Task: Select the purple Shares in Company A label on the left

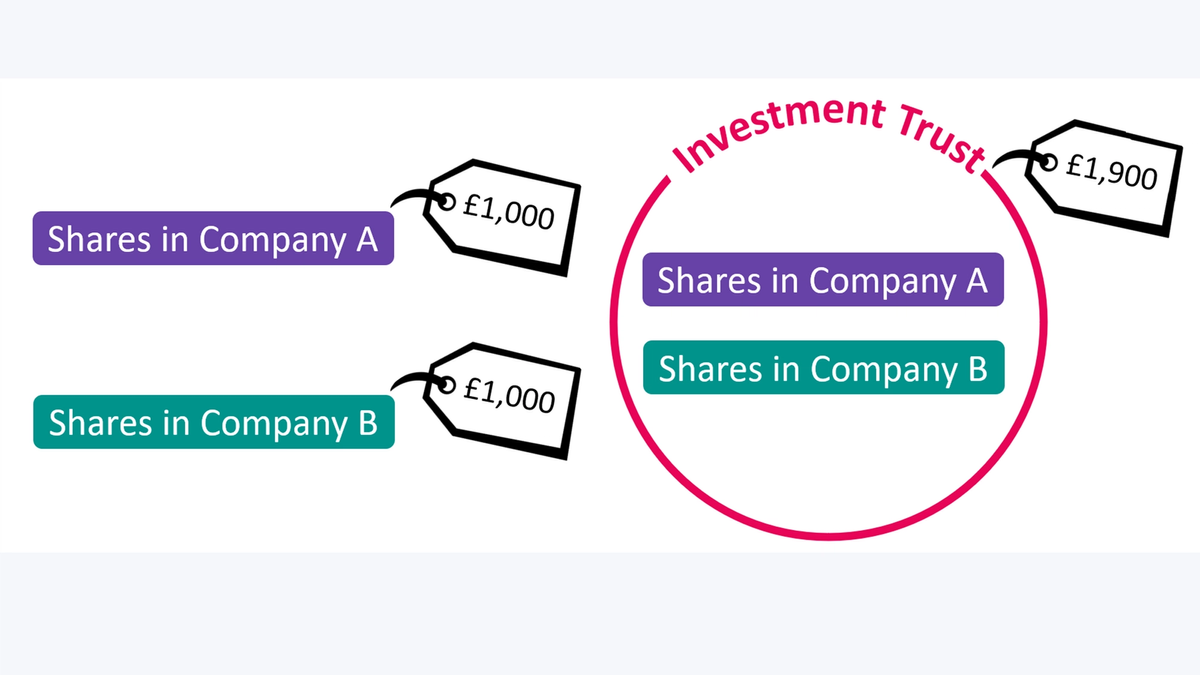Action: 213,239
